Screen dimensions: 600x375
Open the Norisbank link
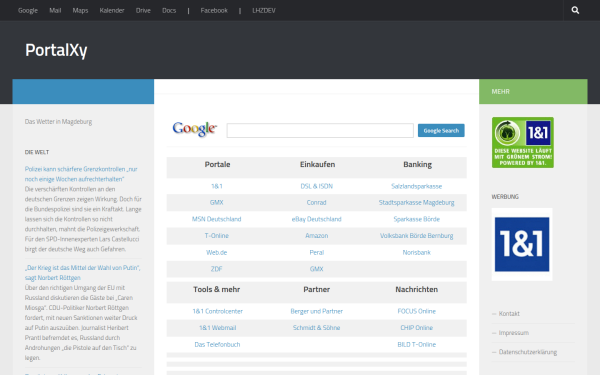416,252
